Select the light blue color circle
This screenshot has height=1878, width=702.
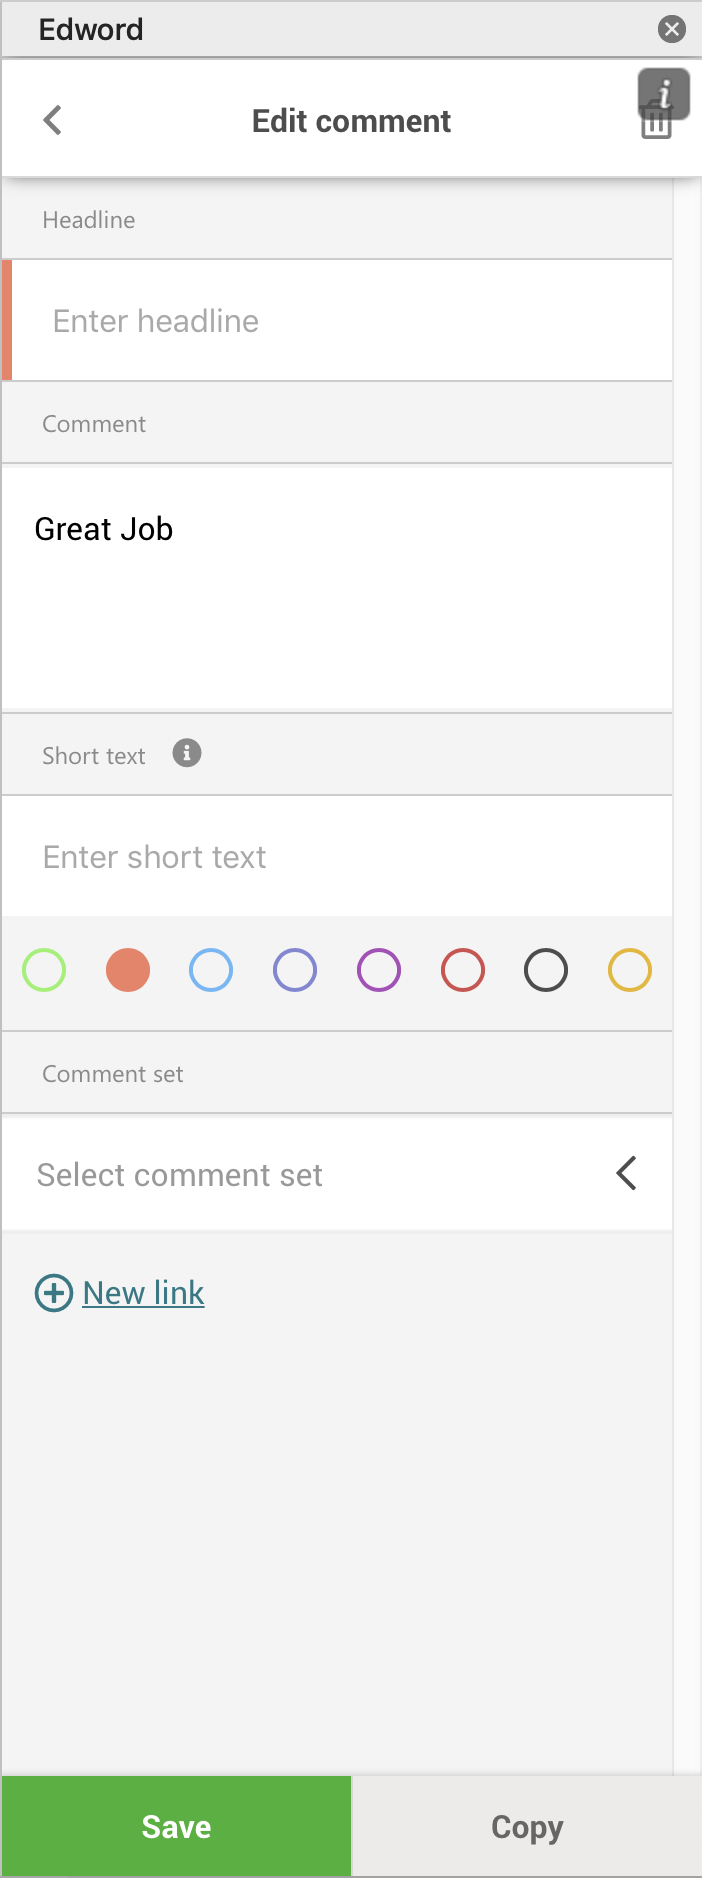click(x=211, y=970)
